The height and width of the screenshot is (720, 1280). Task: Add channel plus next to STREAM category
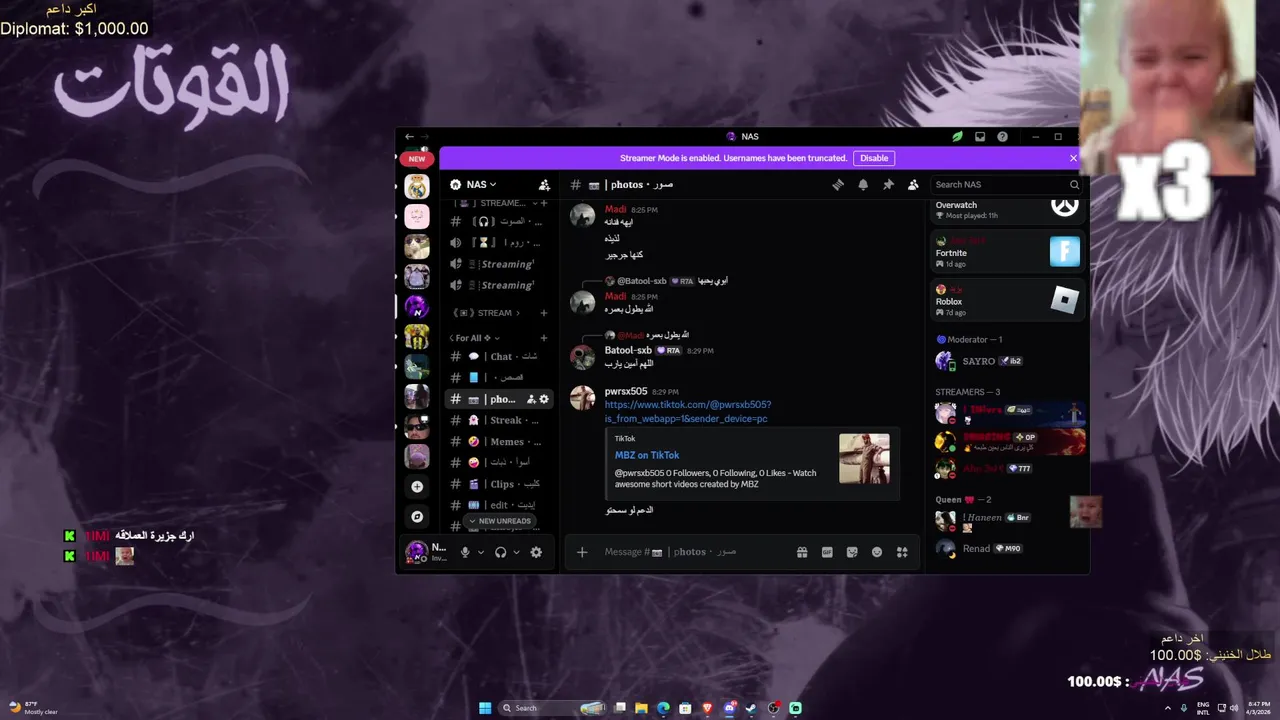point(544,312)
